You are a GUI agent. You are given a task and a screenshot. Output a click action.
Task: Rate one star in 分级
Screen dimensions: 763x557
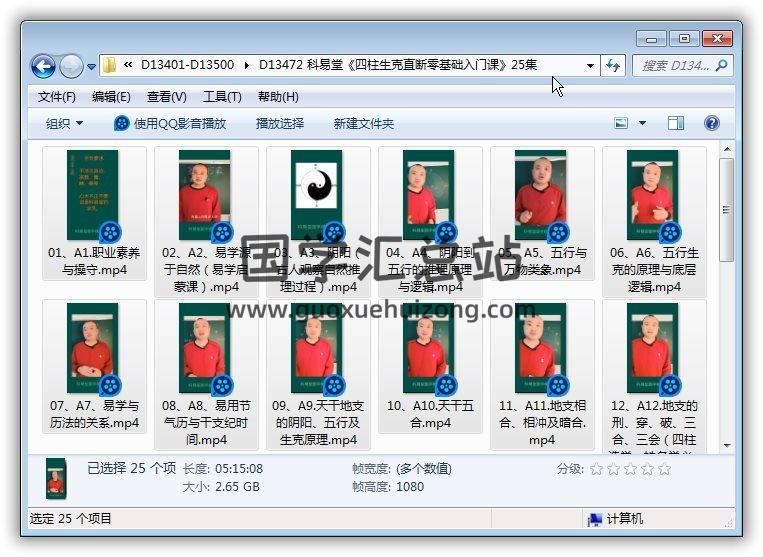597,469
